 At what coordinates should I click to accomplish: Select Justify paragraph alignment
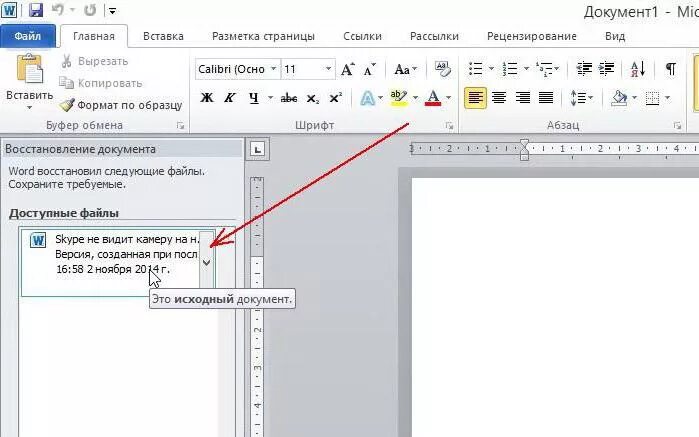(546, 98)
